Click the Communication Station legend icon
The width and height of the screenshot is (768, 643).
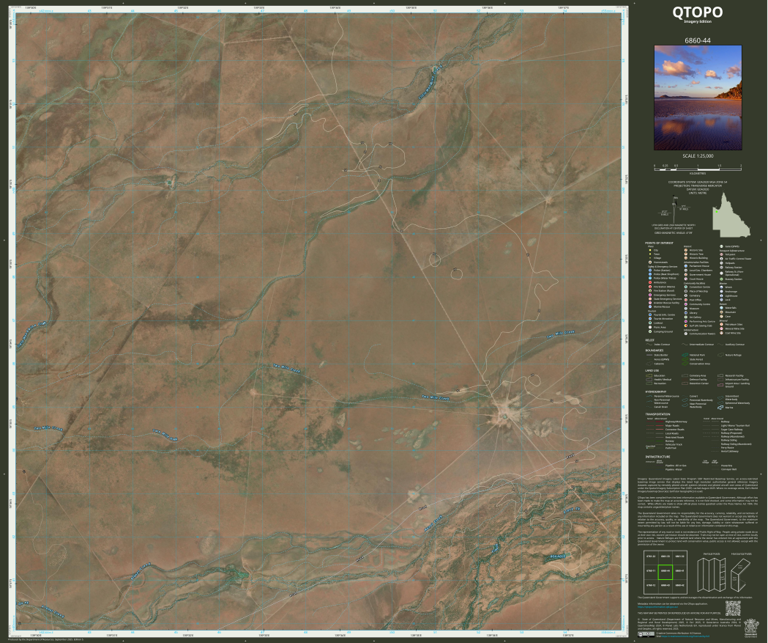coord(686,333)
